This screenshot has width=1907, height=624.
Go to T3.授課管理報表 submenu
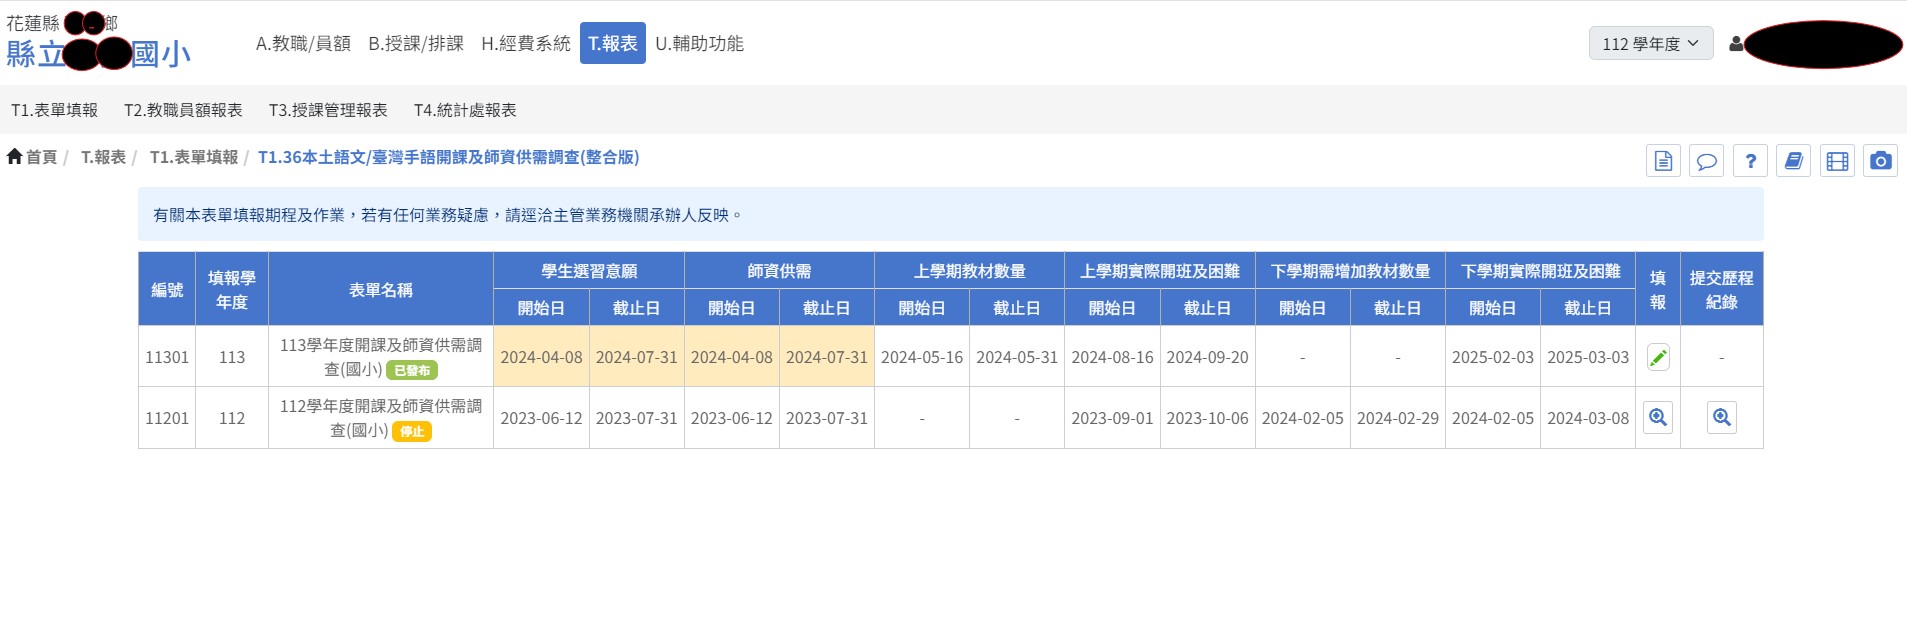tap(328, 110)
